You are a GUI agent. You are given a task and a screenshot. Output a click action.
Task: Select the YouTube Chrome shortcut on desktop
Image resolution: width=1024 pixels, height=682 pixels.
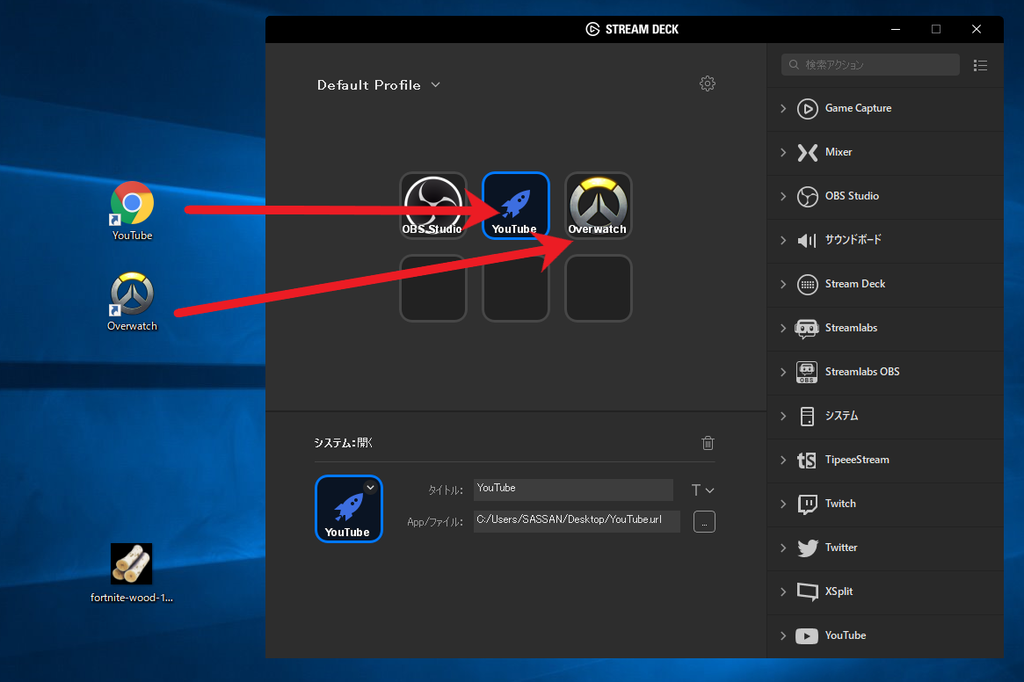(x=132, y=211)
